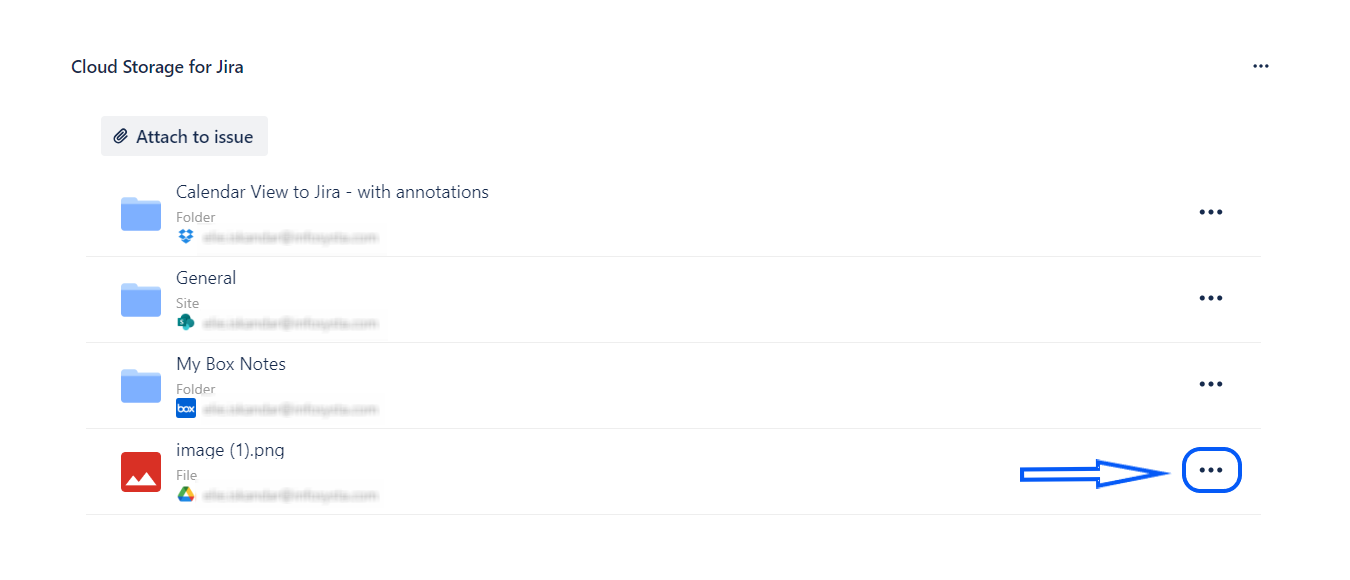
Task: Open the Cloud Storage panel options menu
Action: [1260, 66]
